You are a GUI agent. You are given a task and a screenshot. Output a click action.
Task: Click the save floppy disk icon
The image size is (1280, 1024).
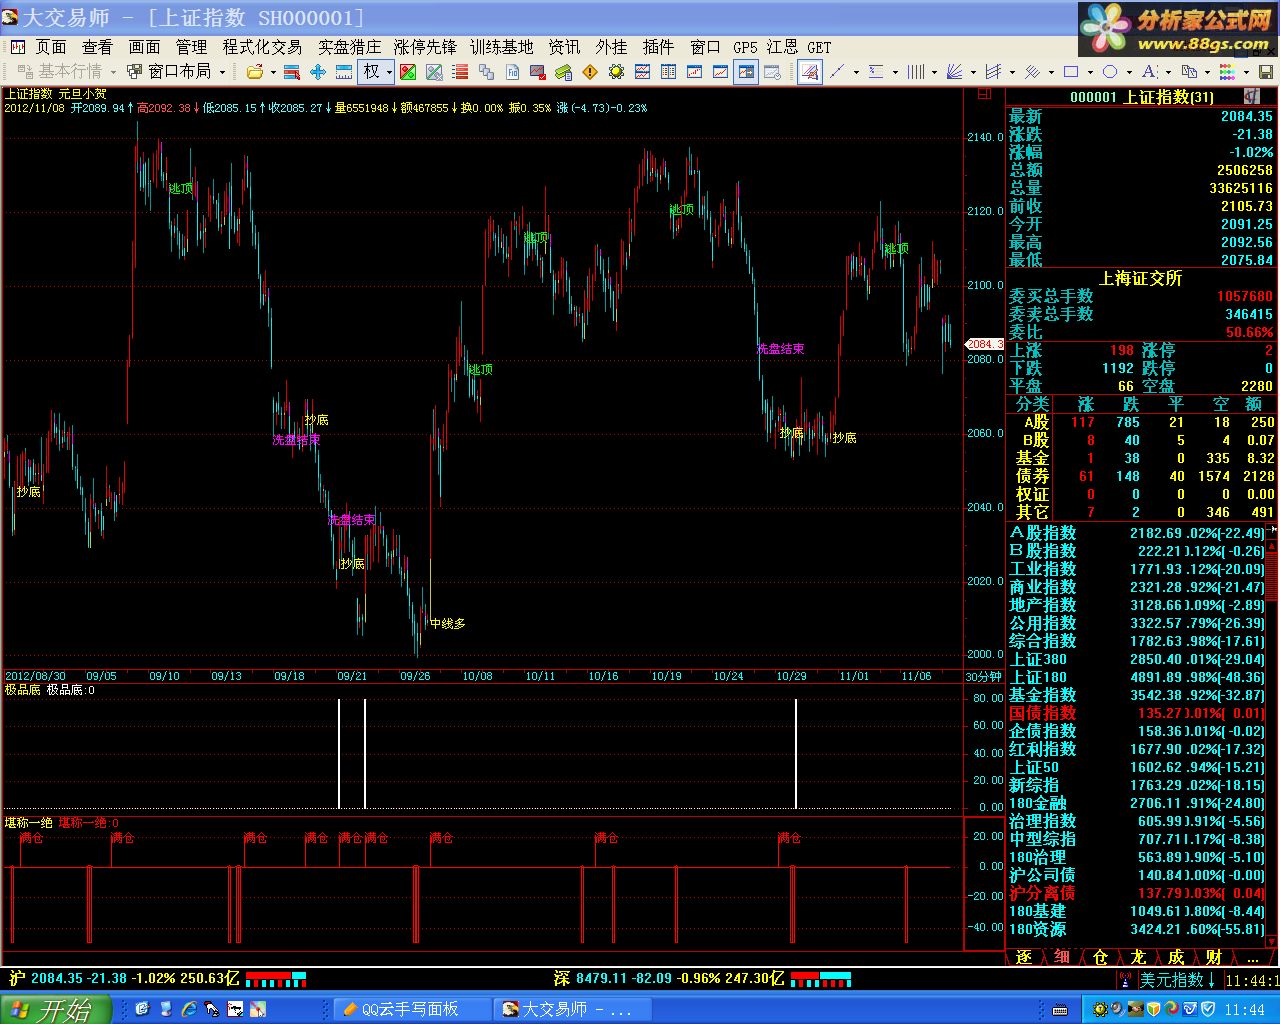point(1265,72)
